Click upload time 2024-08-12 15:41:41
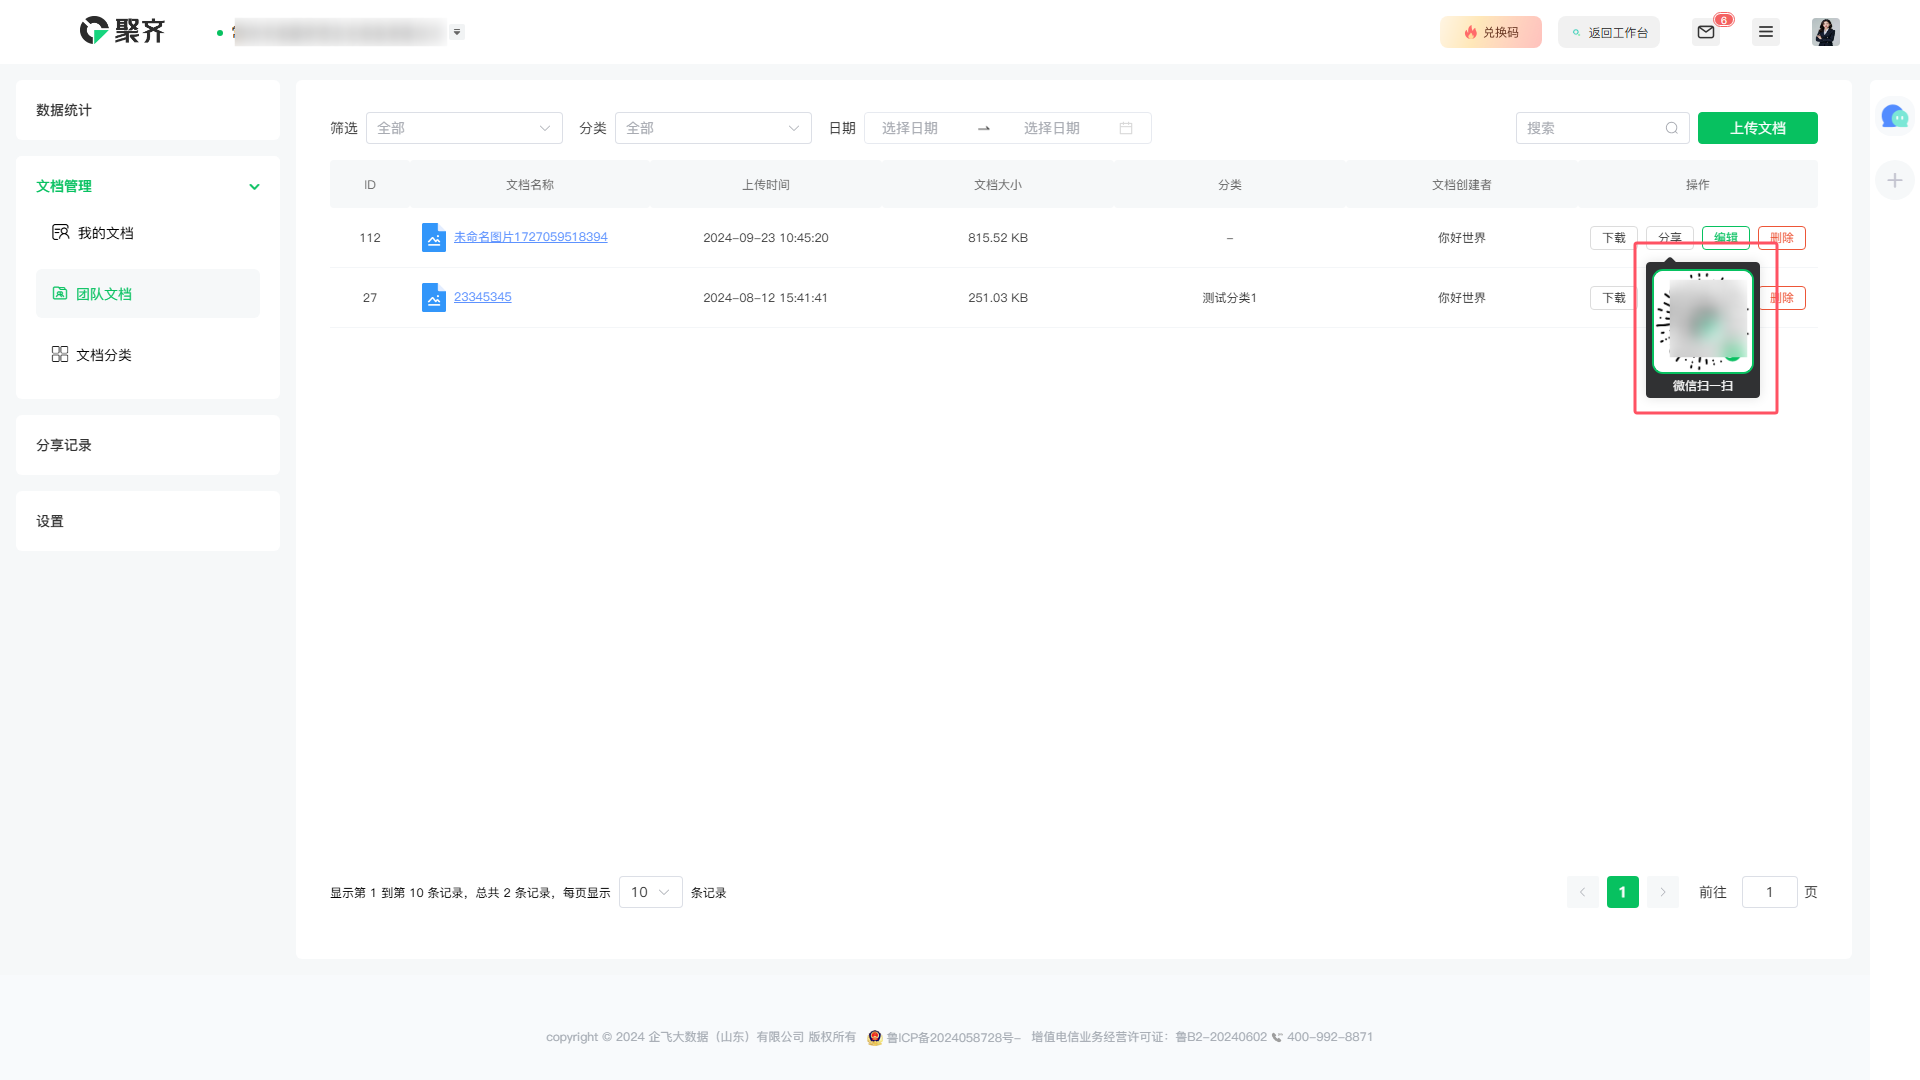1920x1080 pixels. coord(766,298)
